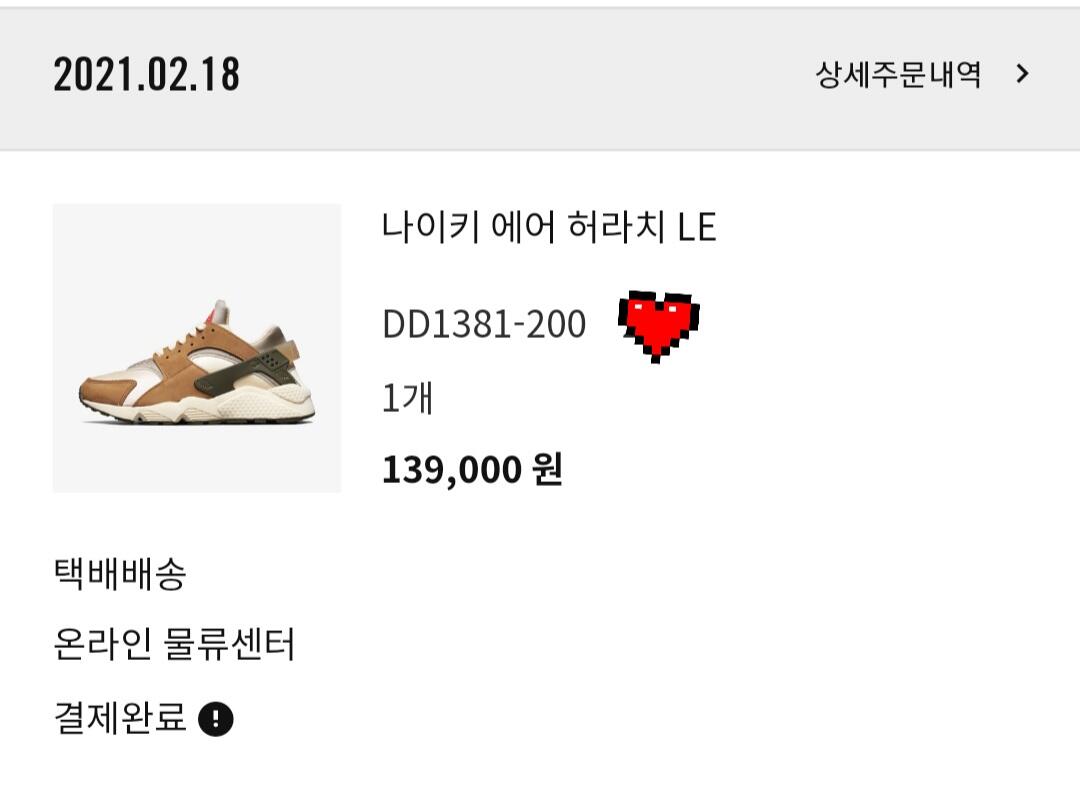Click the 결제완료 payment status text
The width and height of the screenshot is (1080, 786).
(x=119, y=718)
